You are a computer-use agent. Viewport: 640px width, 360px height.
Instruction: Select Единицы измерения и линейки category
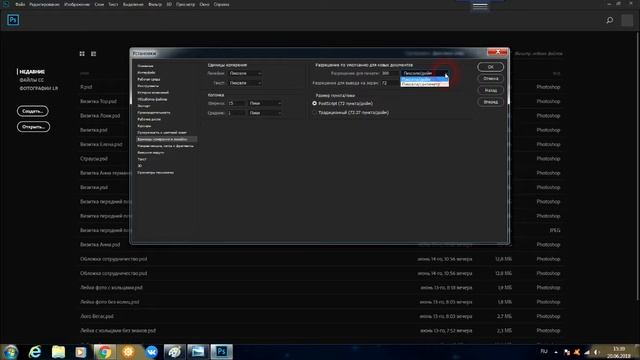tap(167, 139)
